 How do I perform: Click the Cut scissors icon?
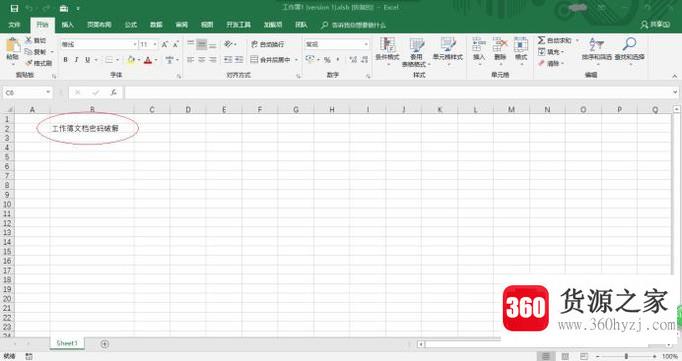(x=29, y=40)
